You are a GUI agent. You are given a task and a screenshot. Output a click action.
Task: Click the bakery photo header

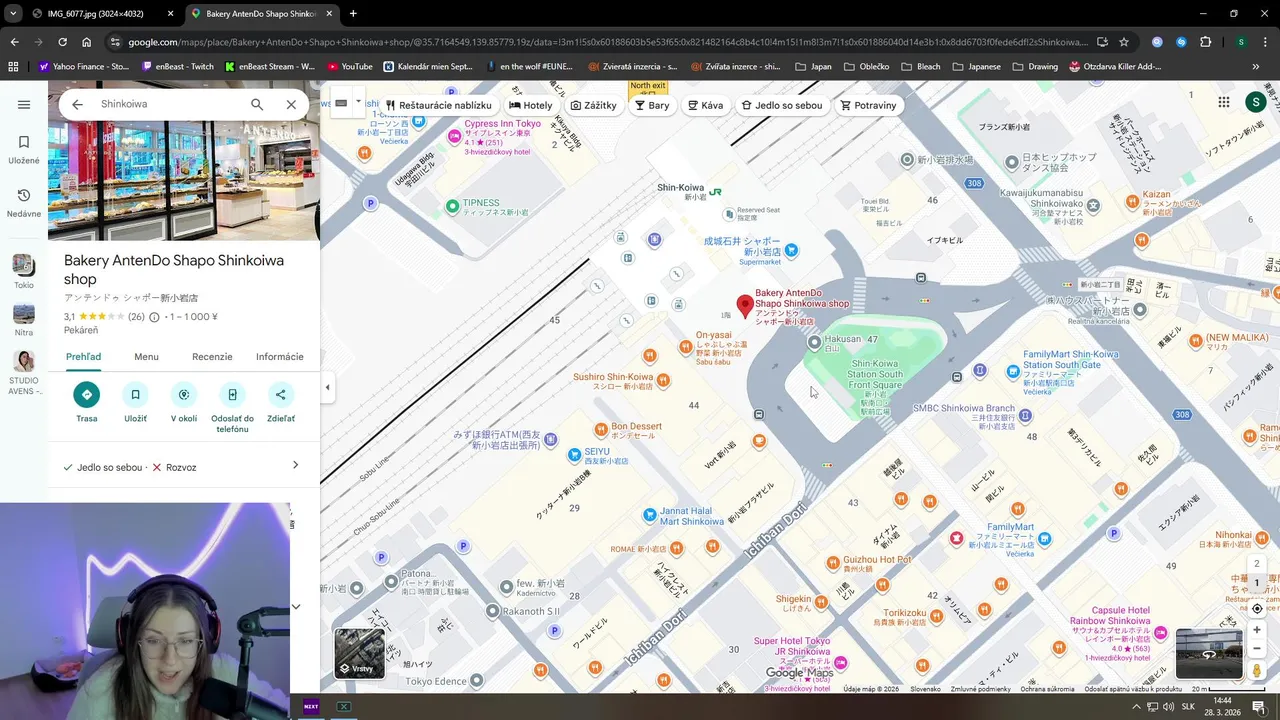click(184, 180)
